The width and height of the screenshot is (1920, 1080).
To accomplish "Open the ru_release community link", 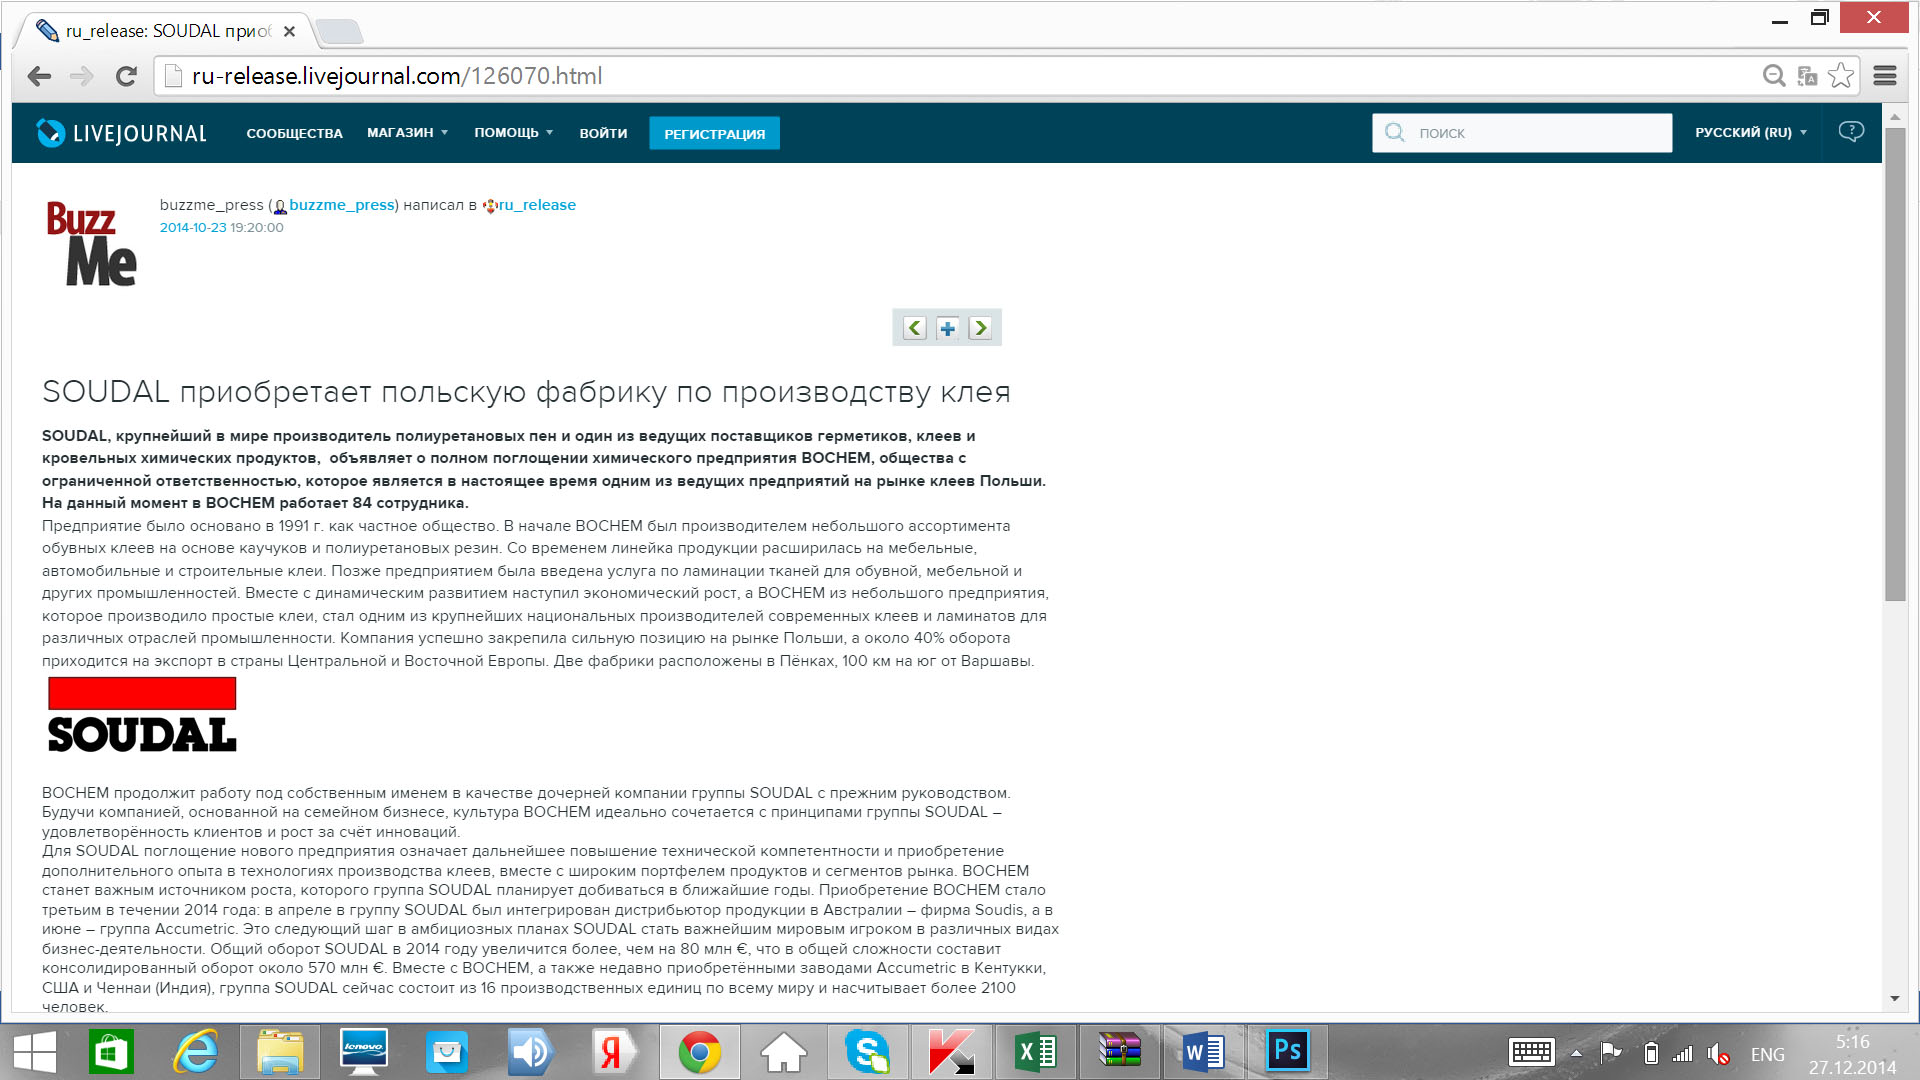I will click(537, 205).
